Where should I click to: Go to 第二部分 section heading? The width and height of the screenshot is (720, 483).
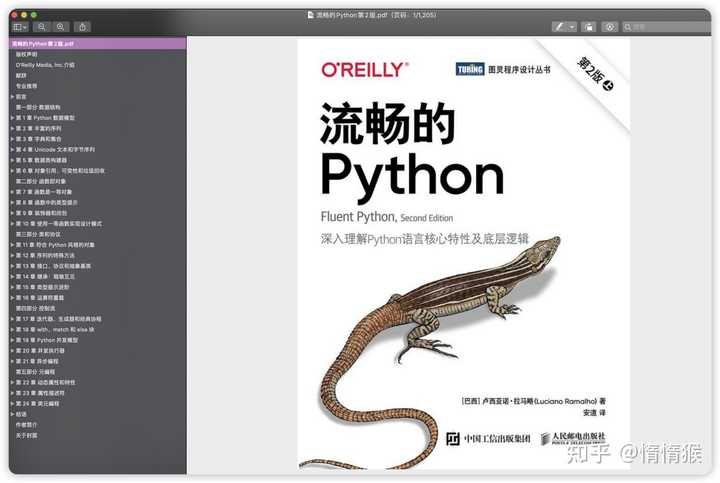41,181
